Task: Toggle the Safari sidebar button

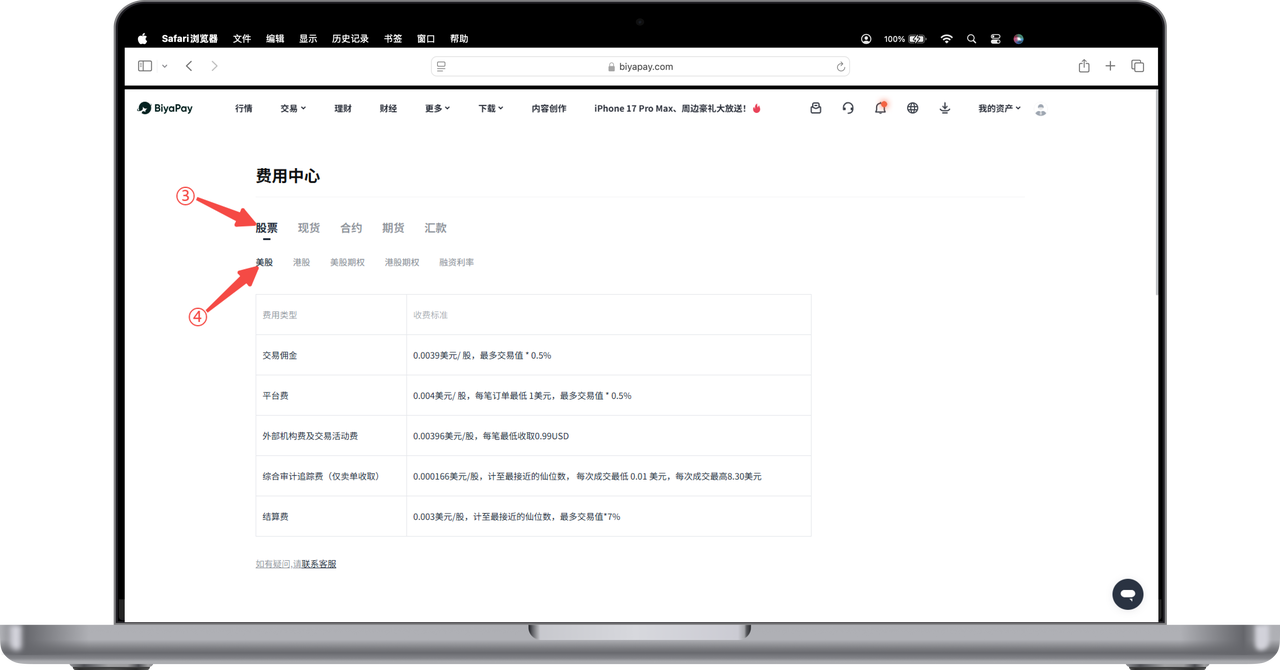Action: 145,66
